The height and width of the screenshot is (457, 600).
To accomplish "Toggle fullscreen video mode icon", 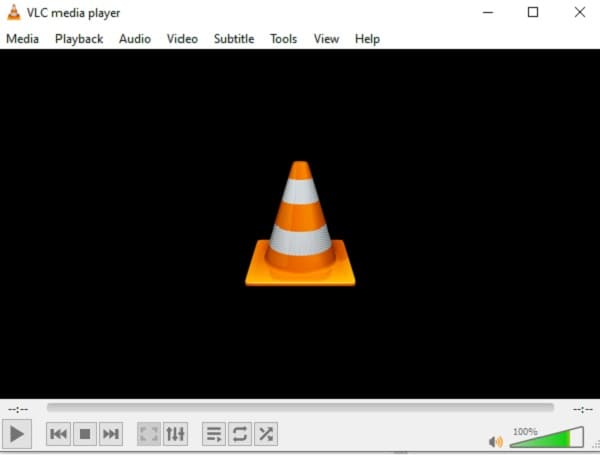I will tap(149, 434).
